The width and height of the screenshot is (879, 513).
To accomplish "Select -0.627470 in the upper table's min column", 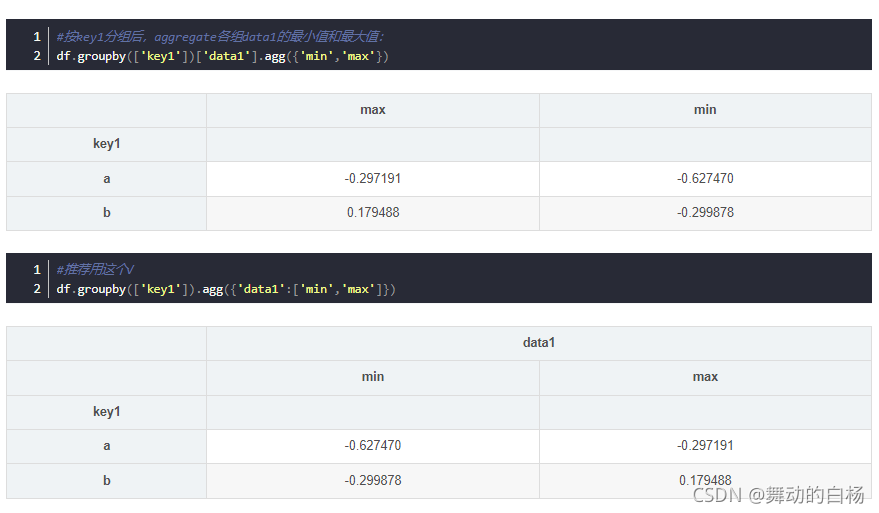I will (705, 179).
